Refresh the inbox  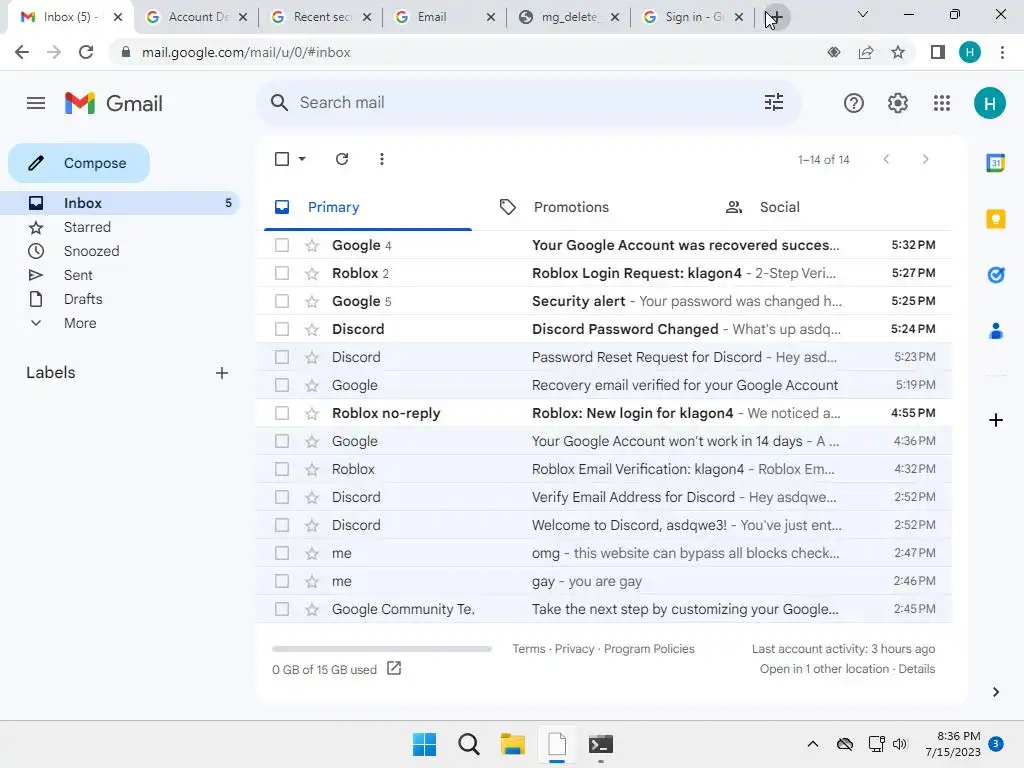[x=342, y=159]
